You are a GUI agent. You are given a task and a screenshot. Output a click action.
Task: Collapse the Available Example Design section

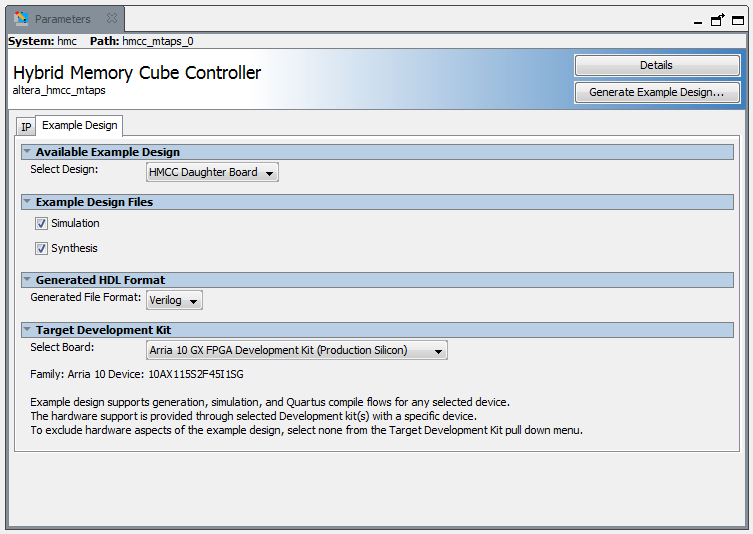[27, 152]
